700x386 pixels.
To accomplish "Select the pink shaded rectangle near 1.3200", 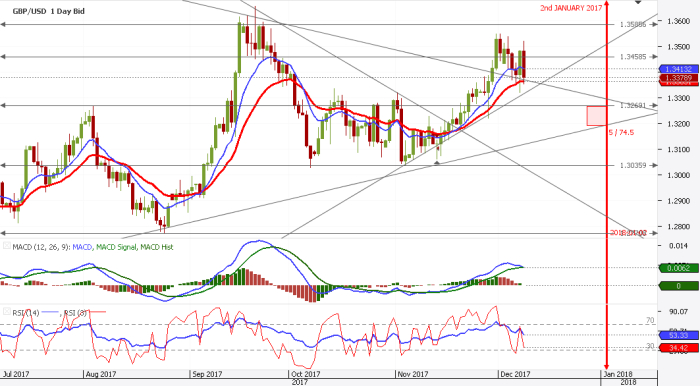I will pyautogui.click(x=596, y=116).
